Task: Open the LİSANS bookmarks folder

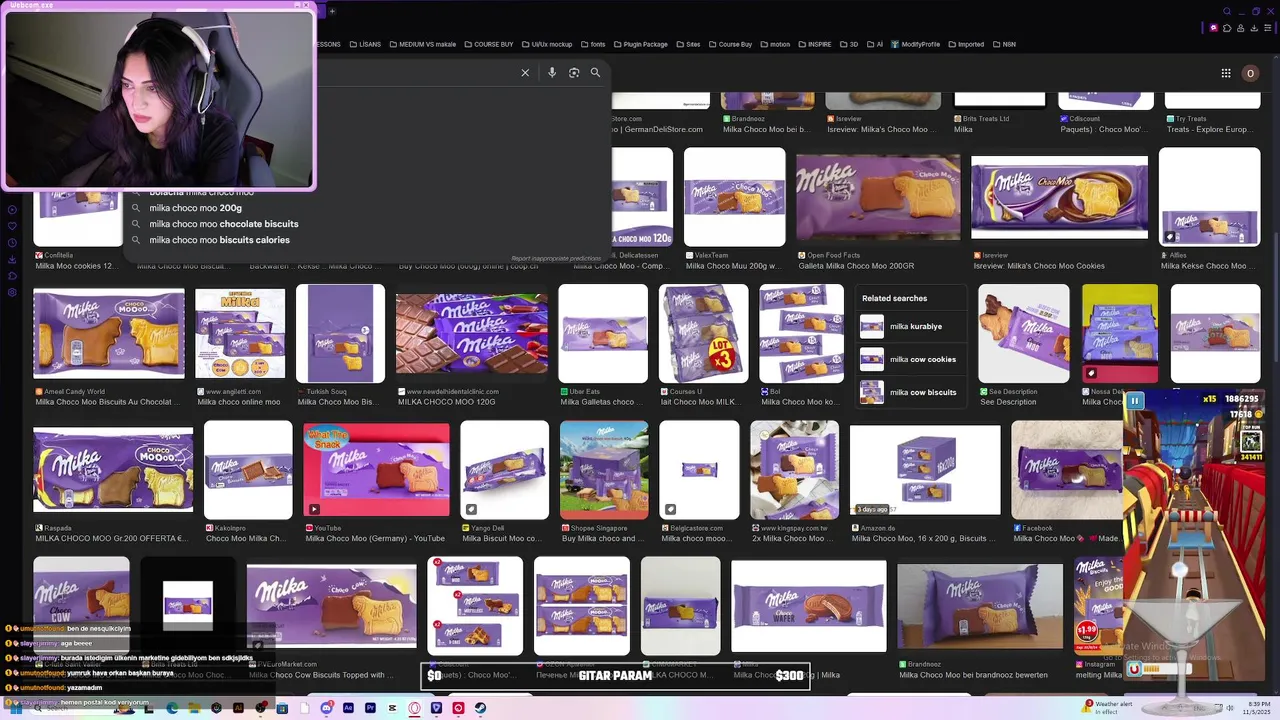Action: tap(364, 44)
